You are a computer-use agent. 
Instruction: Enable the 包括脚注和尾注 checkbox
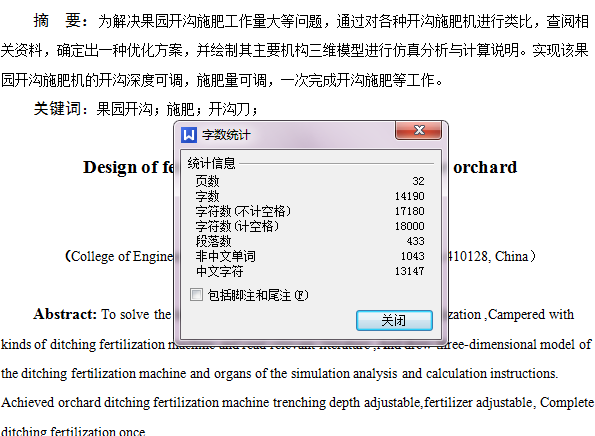tap(196, 294)
